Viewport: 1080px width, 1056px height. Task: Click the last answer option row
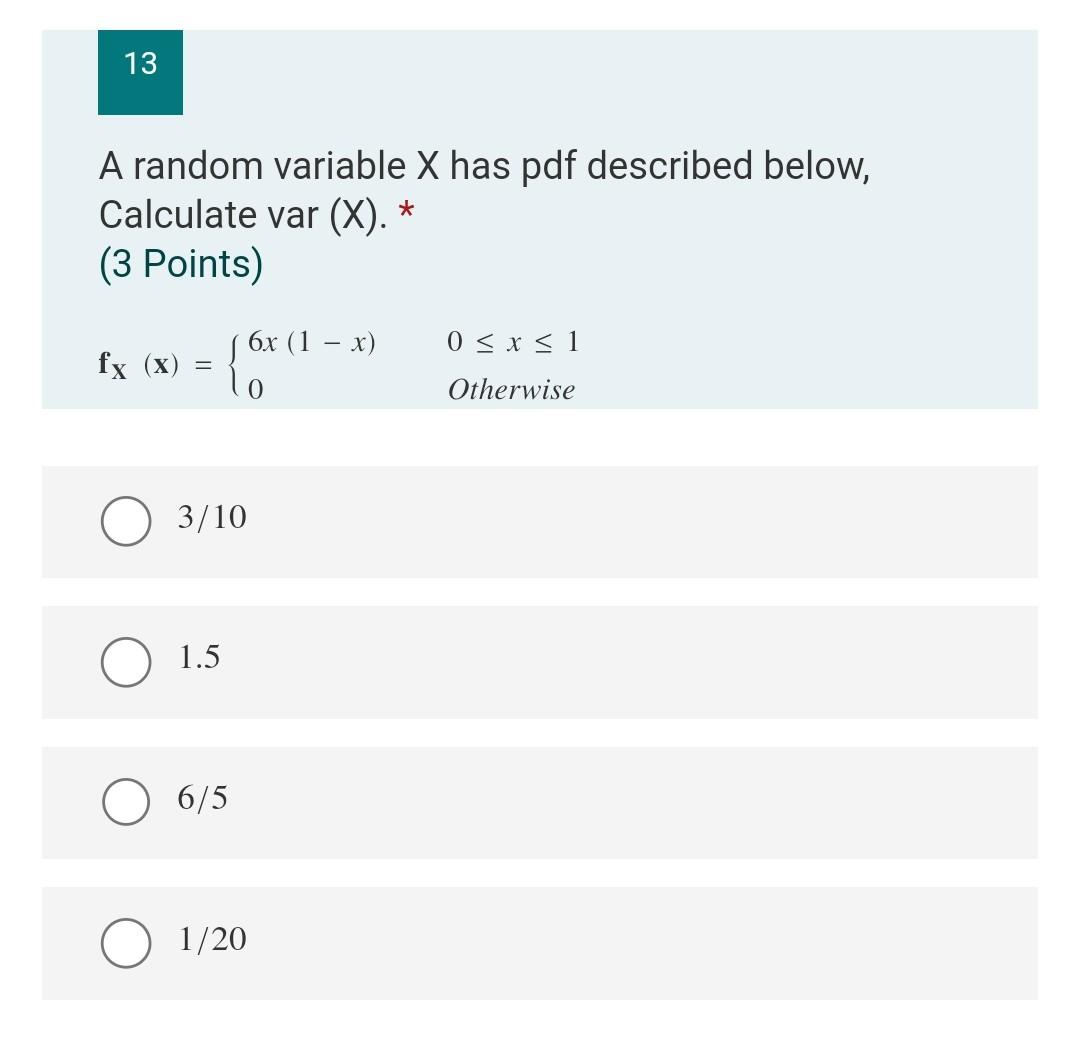click(540, 940)
